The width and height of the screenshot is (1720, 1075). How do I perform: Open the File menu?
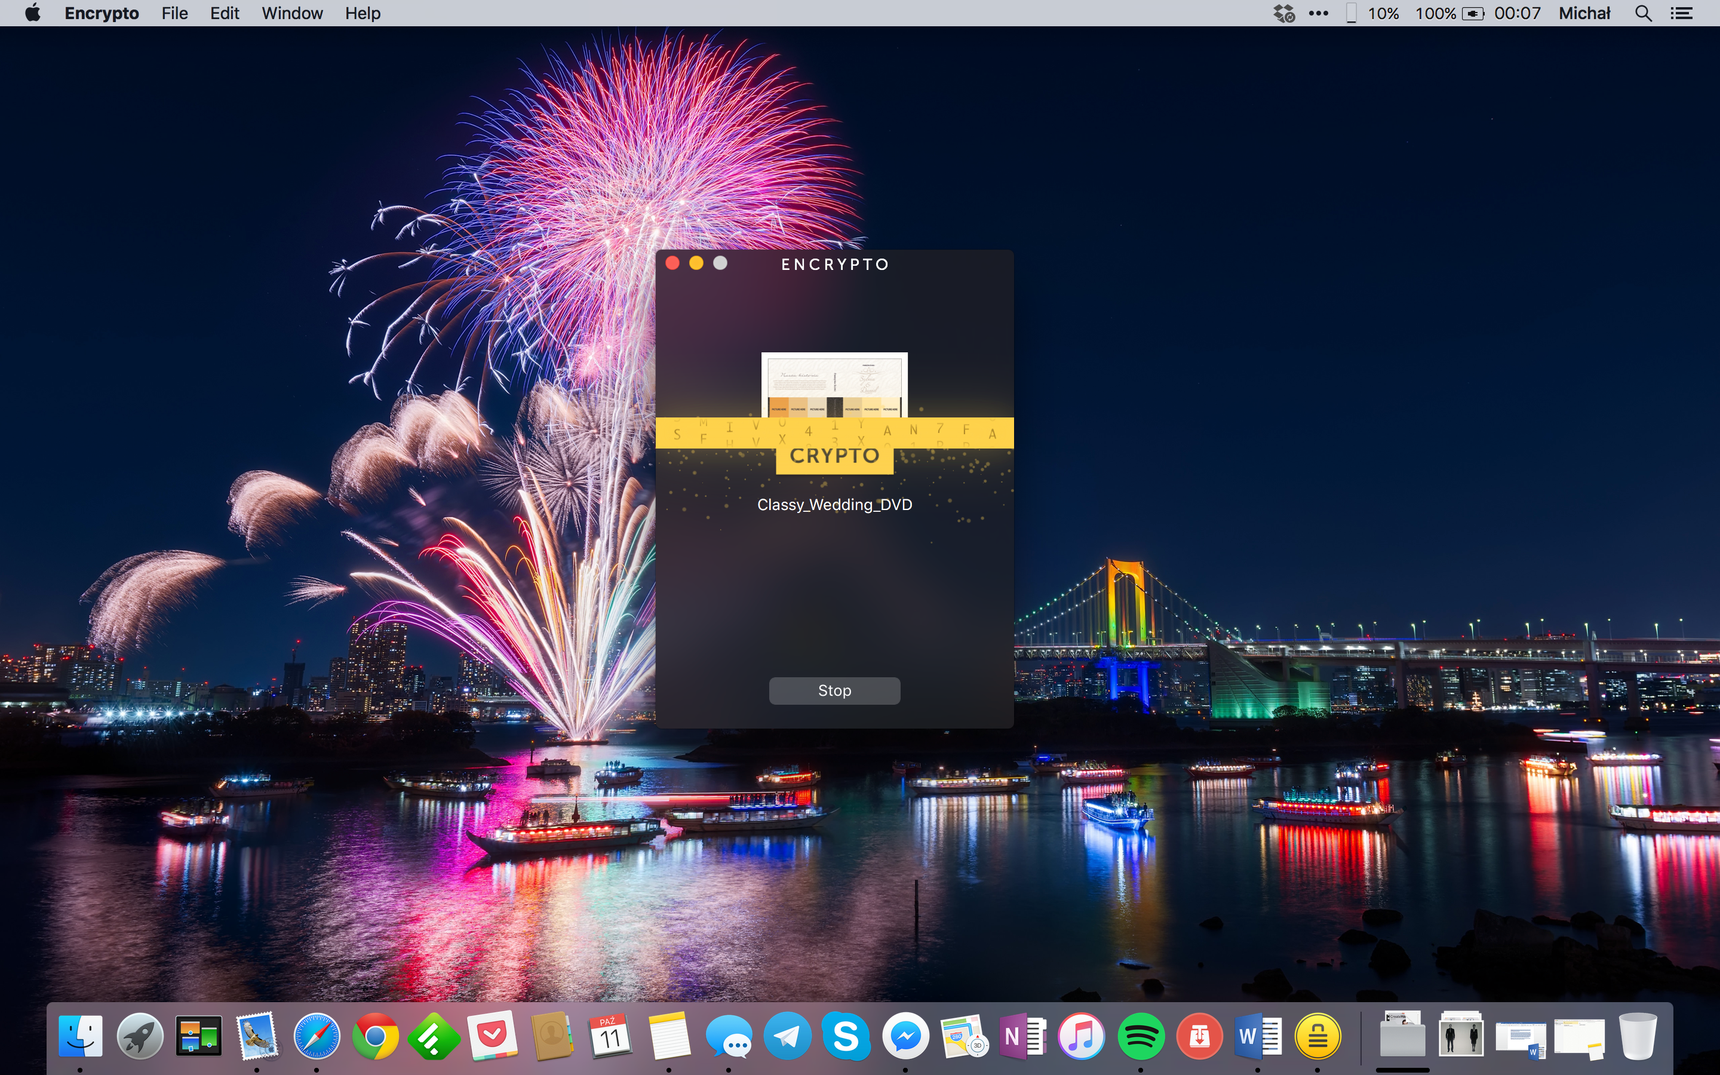[175, 13]
